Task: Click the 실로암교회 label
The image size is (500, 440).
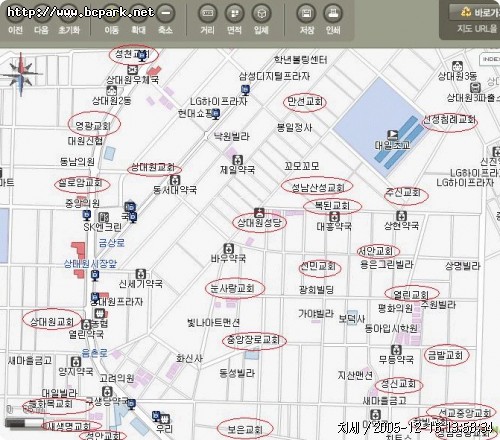Action: 80,183
